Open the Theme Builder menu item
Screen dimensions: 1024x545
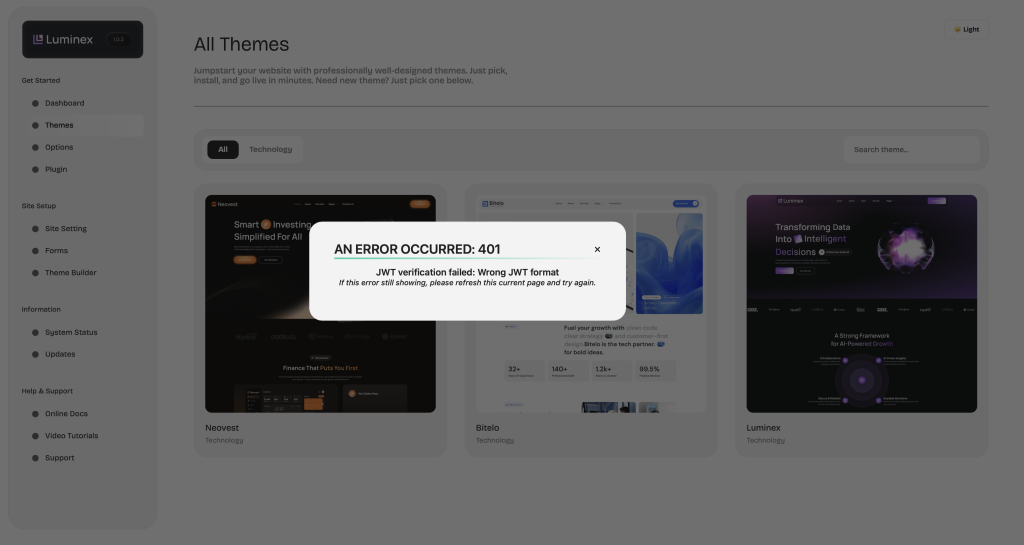[70, 272]
